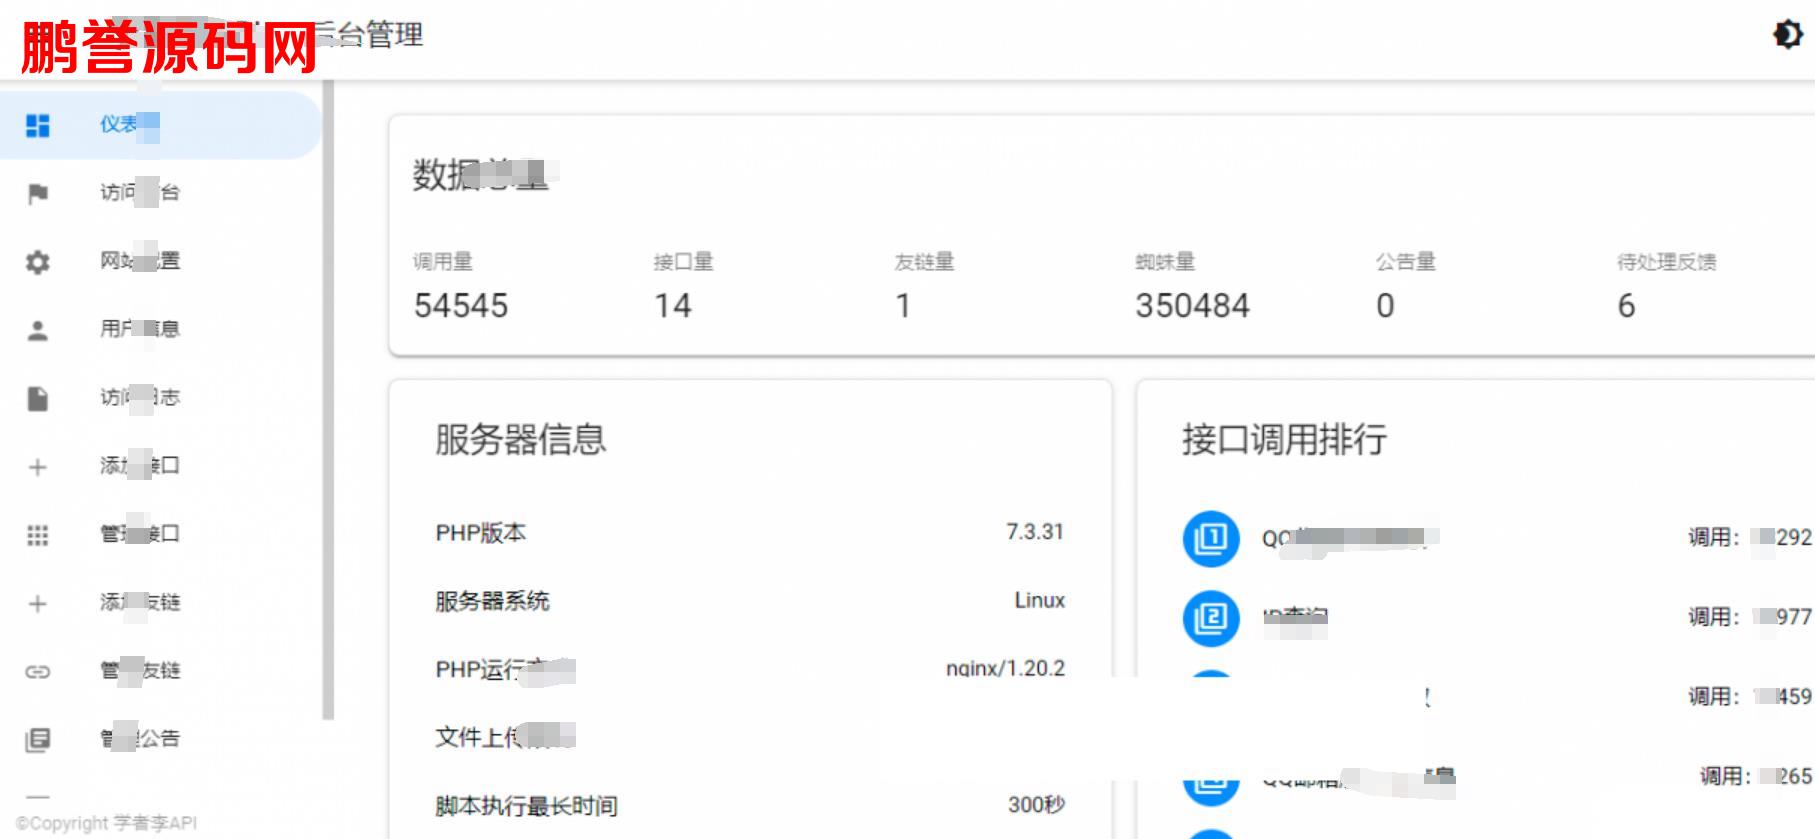Image resolution: width=1815 pixels, height=839 pixels.
Task: Click the 待处理反馈 value 6
Action: [x=1626, y=305]
